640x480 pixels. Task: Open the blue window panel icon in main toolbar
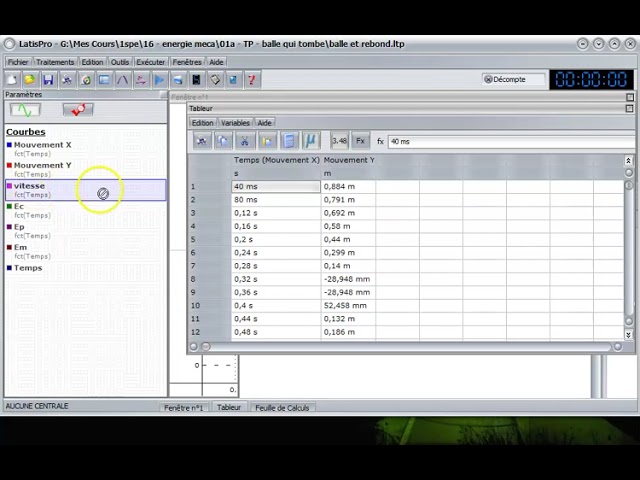104,80
